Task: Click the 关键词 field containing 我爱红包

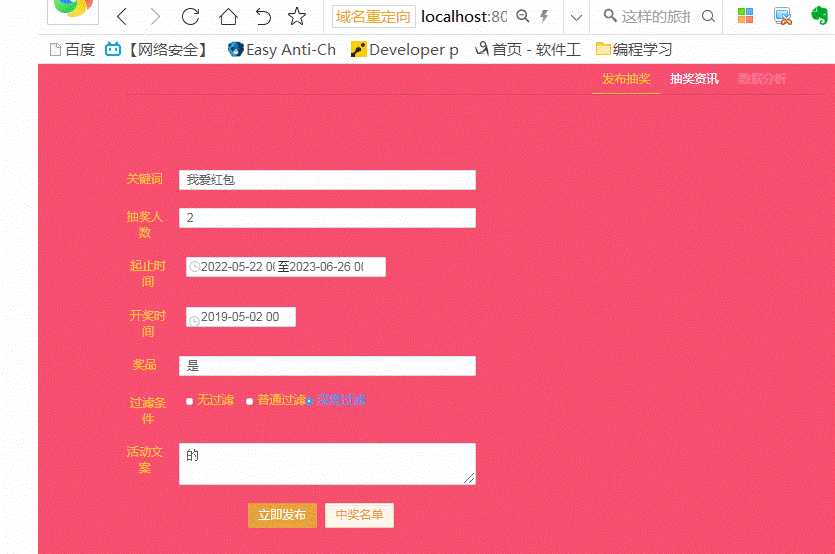Action: coord(328,180)
